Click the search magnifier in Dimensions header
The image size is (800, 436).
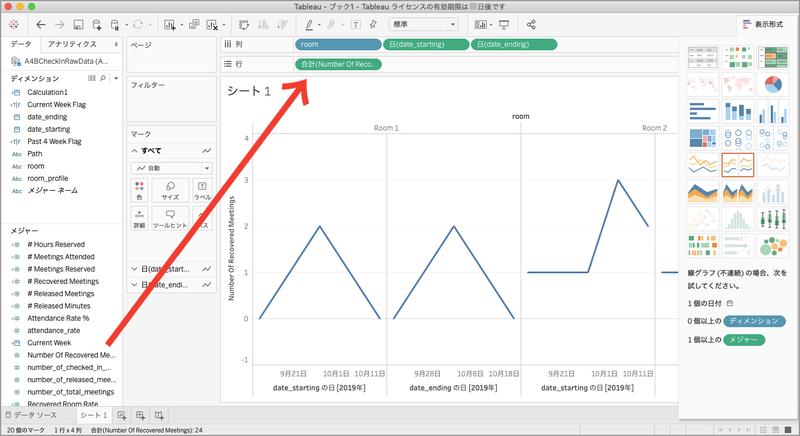tap(103, 78)
